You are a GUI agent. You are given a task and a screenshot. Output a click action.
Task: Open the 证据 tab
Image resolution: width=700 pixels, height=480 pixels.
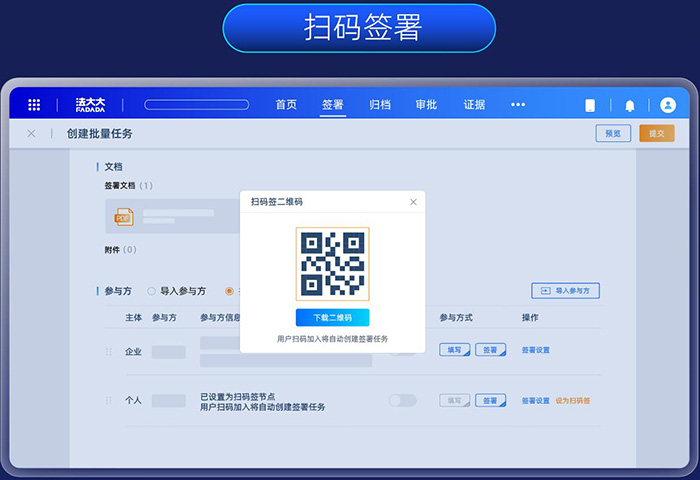[474, 105]
